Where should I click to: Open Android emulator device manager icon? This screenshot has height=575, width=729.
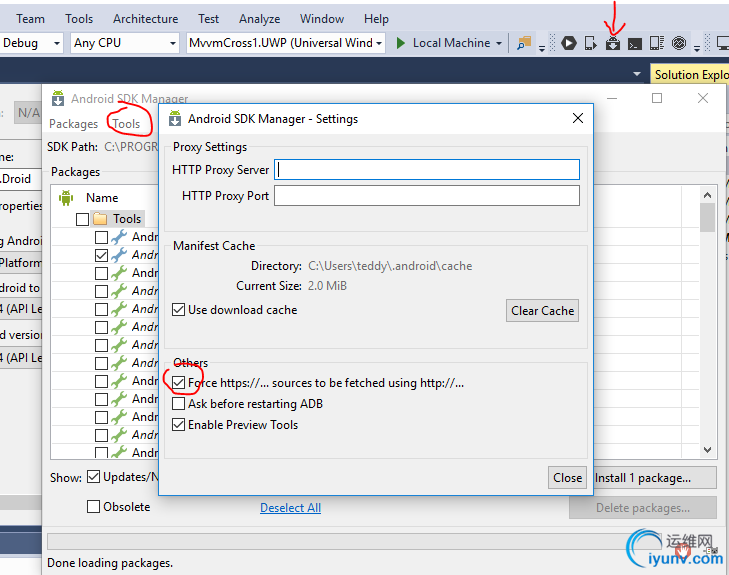(x=590, y=43)
